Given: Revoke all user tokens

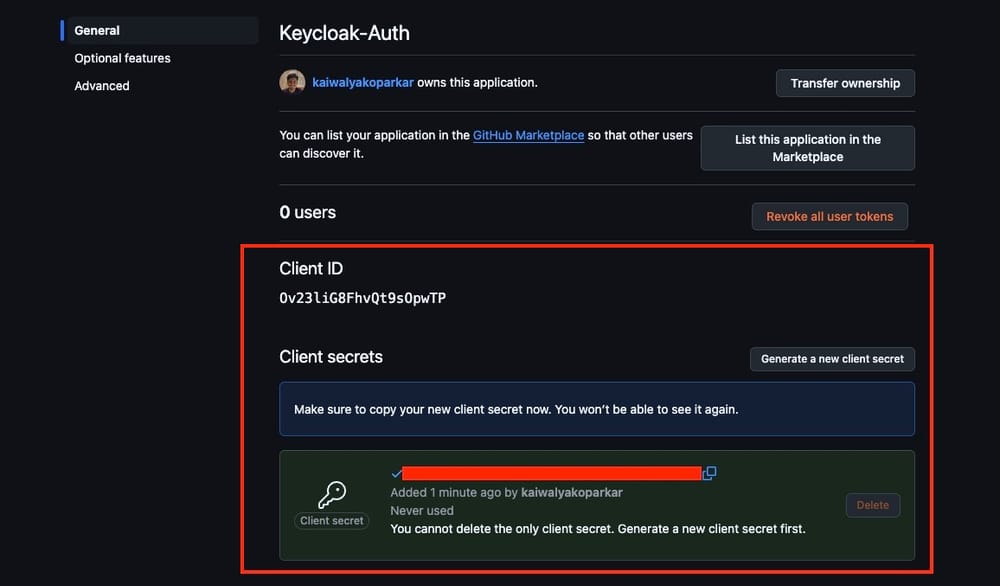Looking at the screenshot, I should [829, 216].
